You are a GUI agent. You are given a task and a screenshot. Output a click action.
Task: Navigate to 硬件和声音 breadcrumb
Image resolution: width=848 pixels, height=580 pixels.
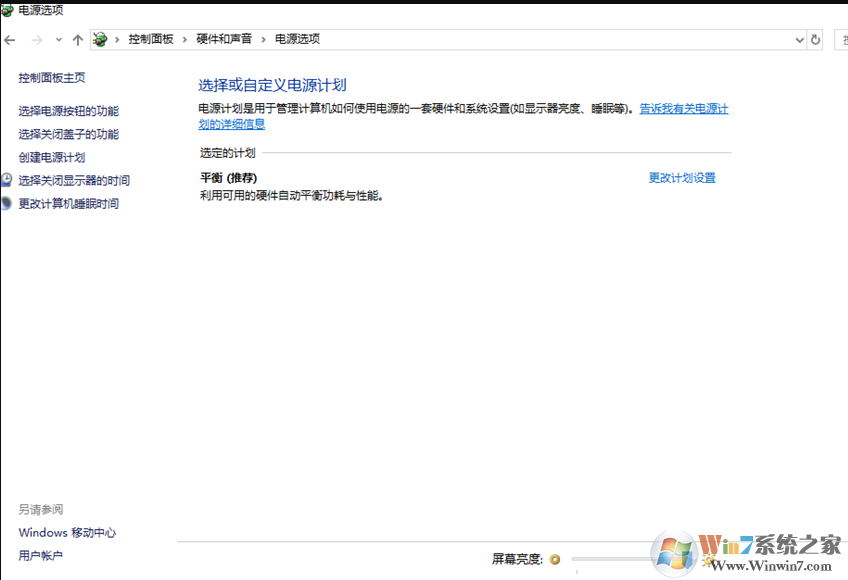coord(224,39)
